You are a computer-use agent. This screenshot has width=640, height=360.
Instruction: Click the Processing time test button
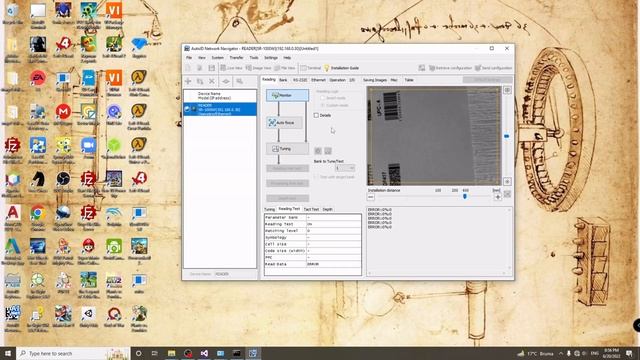287,183
